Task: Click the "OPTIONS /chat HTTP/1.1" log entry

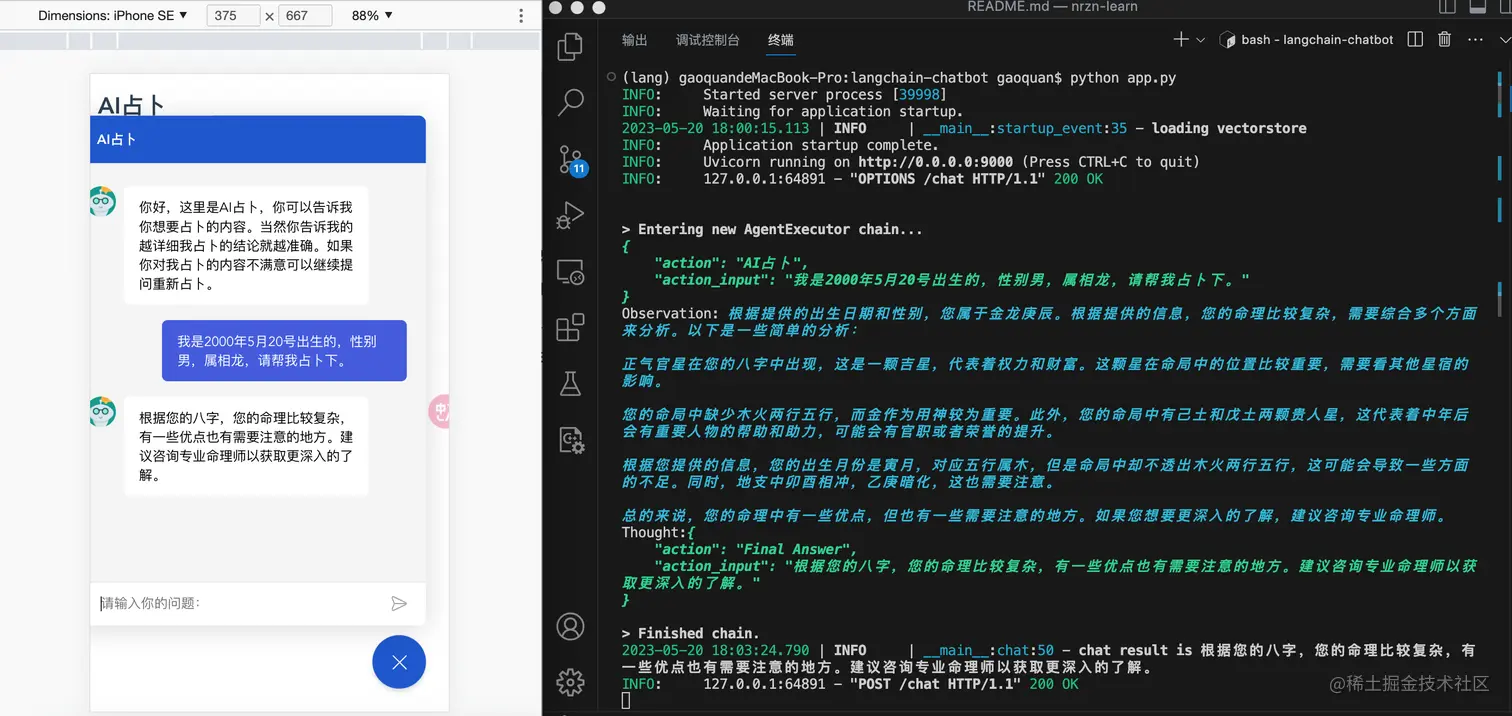Action: pos(947,179)
